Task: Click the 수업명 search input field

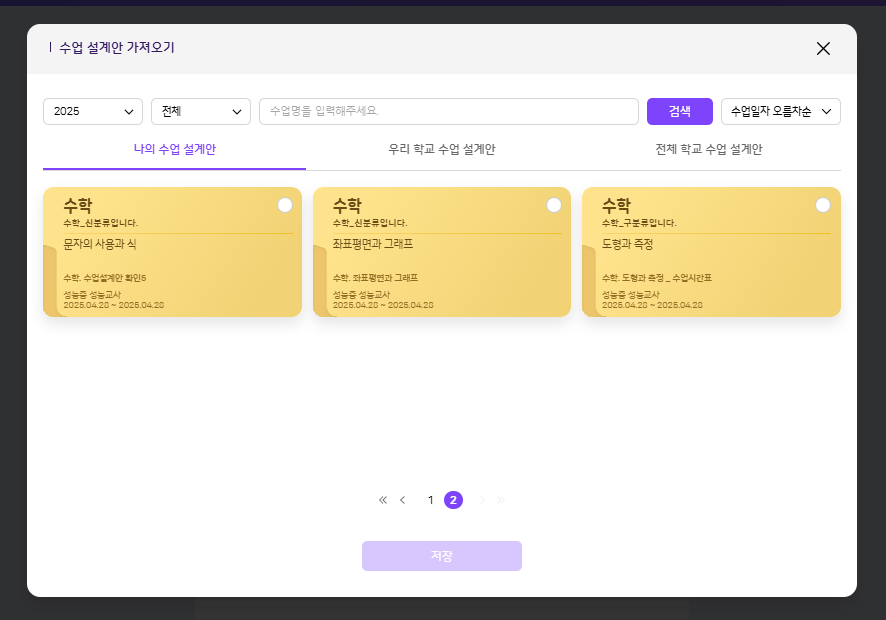Action: pyautogui.click(x=448, y=111)
